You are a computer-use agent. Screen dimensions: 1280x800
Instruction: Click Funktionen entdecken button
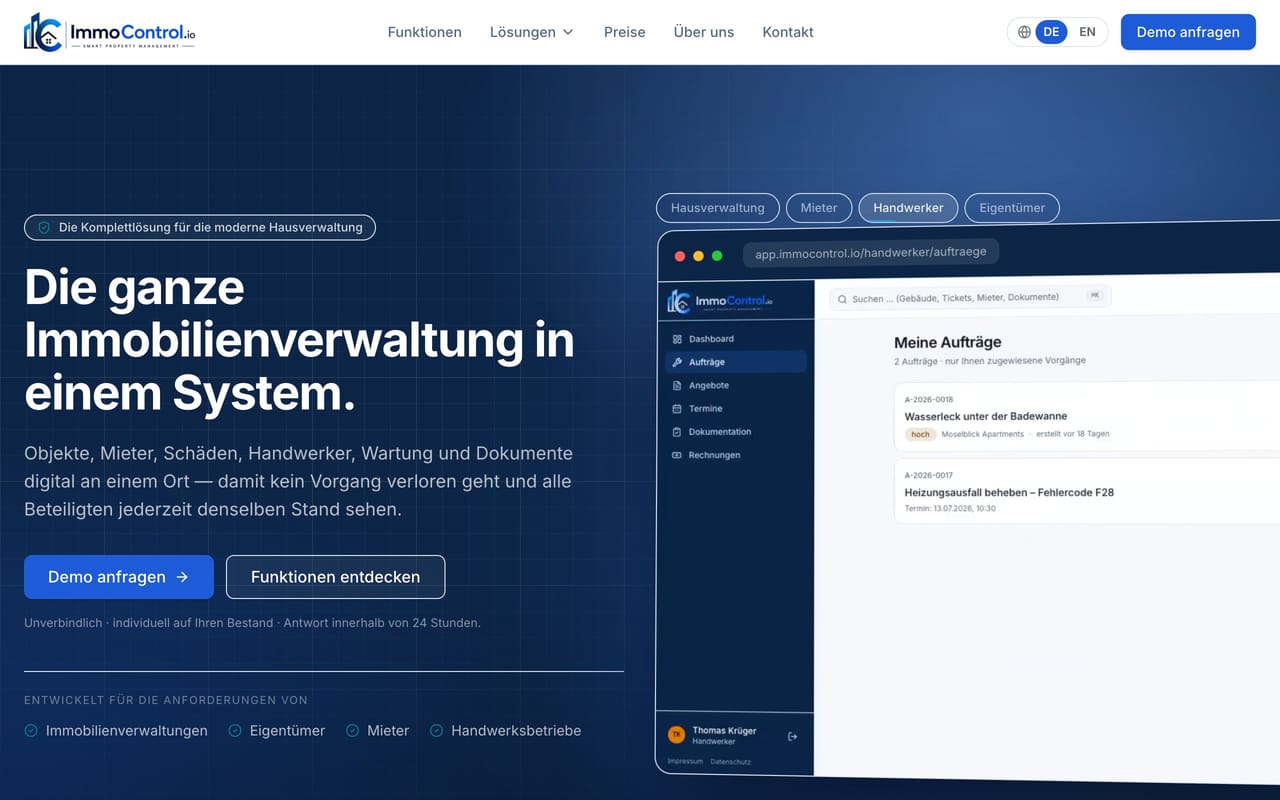tap(335, 577)
